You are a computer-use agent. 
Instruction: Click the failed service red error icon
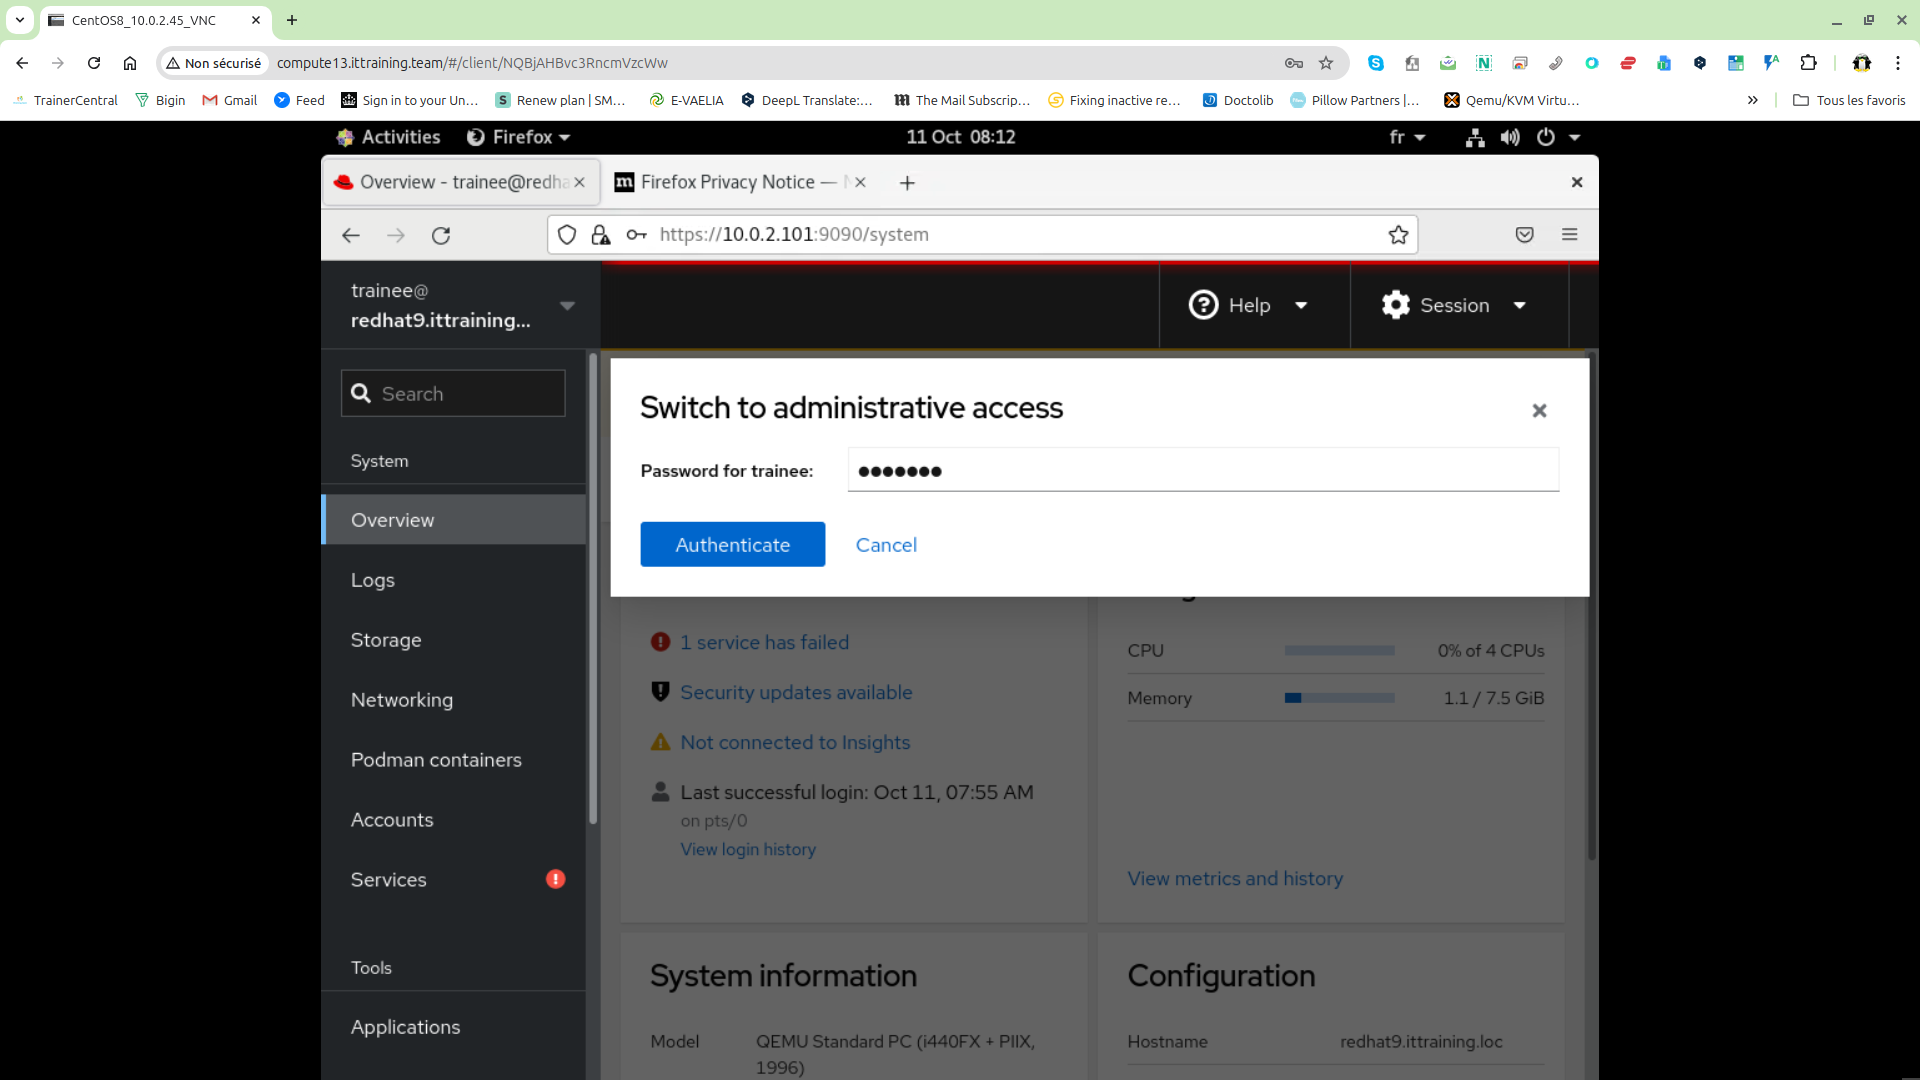click(660, 642)
